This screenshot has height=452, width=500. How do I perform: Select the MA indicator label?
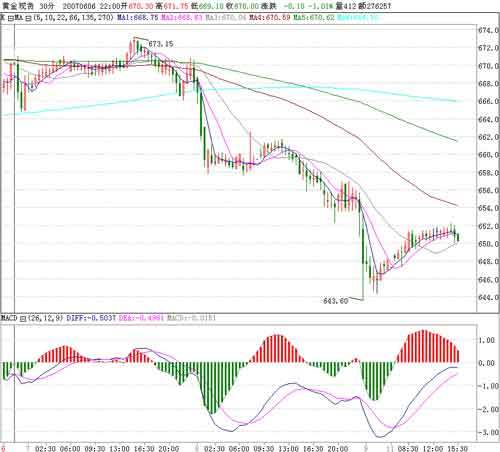click(19, 17)
